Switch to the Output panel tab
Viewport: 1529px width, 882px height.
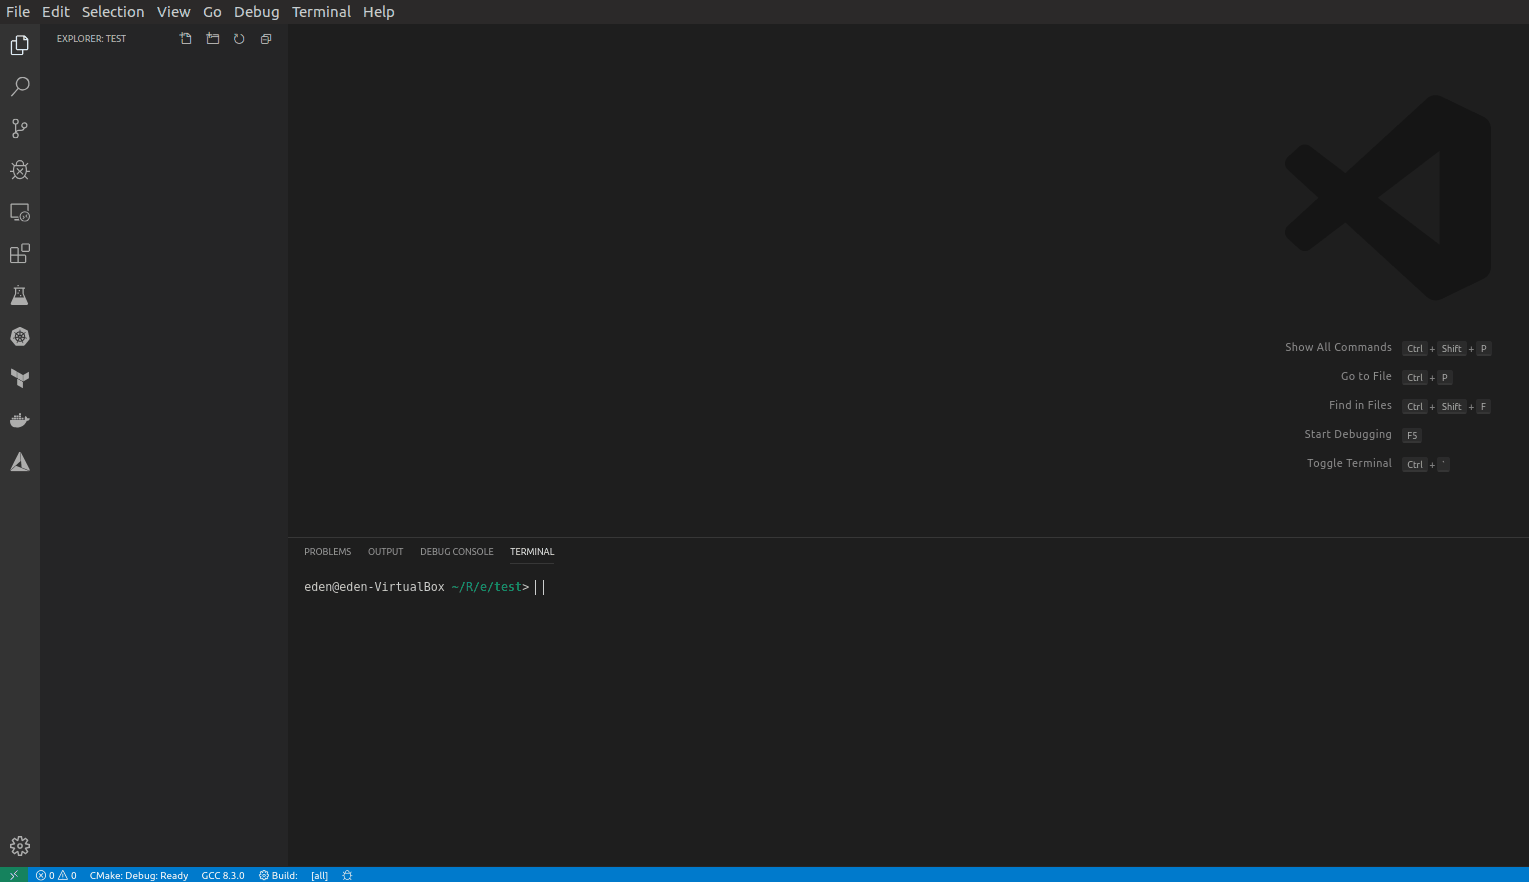pos(386,552)
